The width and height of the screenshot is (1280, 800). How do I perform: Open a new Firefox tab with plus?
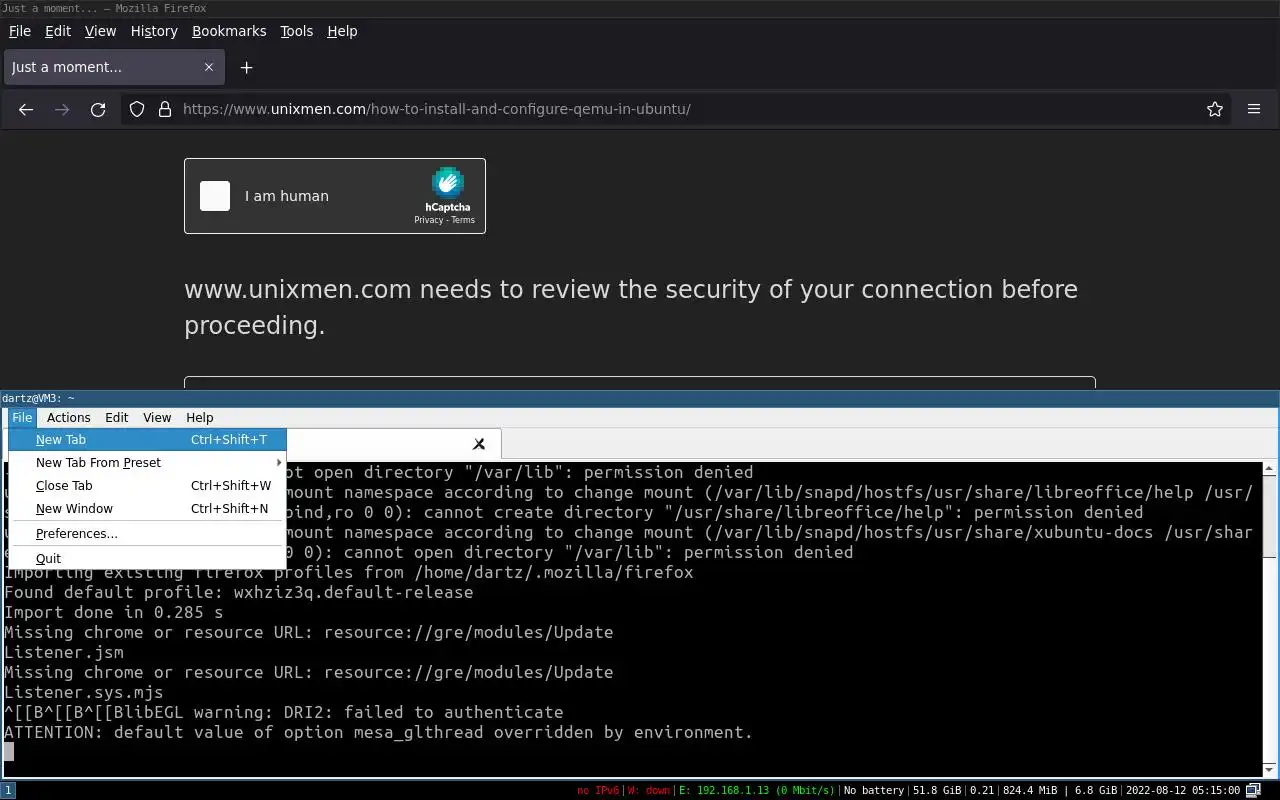pos(246,67)
